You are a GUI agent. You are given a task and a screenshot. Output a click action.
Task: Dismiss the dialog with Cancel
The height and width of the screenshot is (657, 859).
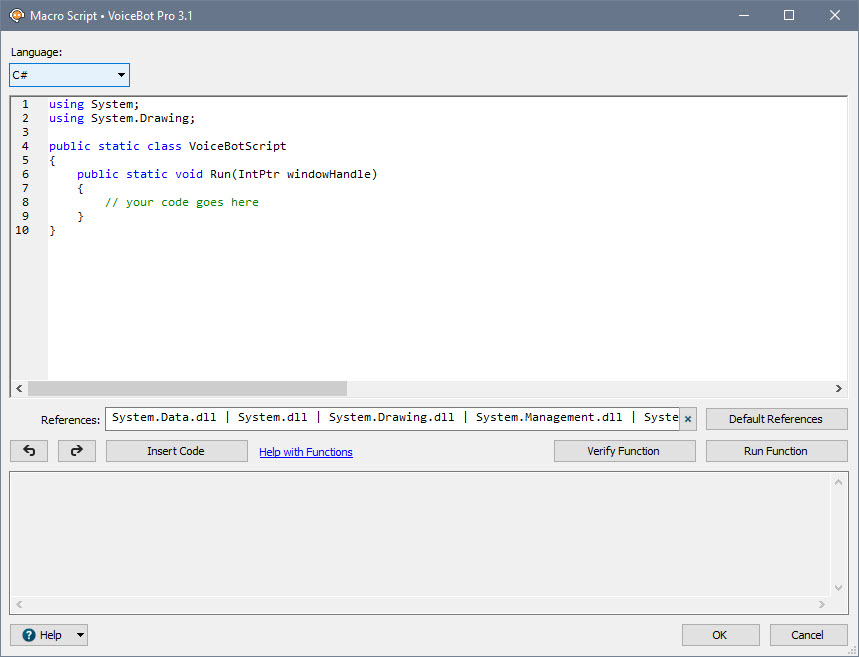pyautogui.click(x=807, y=634)
